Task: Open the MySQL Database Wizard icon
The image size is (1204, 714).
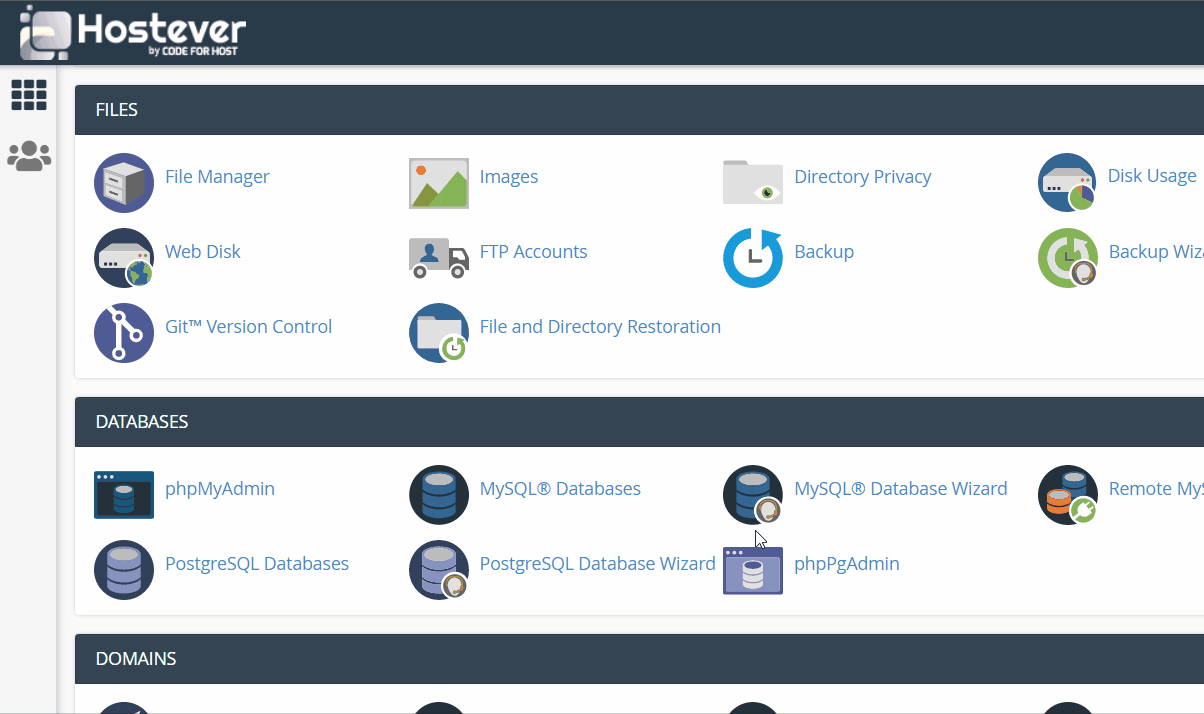Action: tap(753, 495)
